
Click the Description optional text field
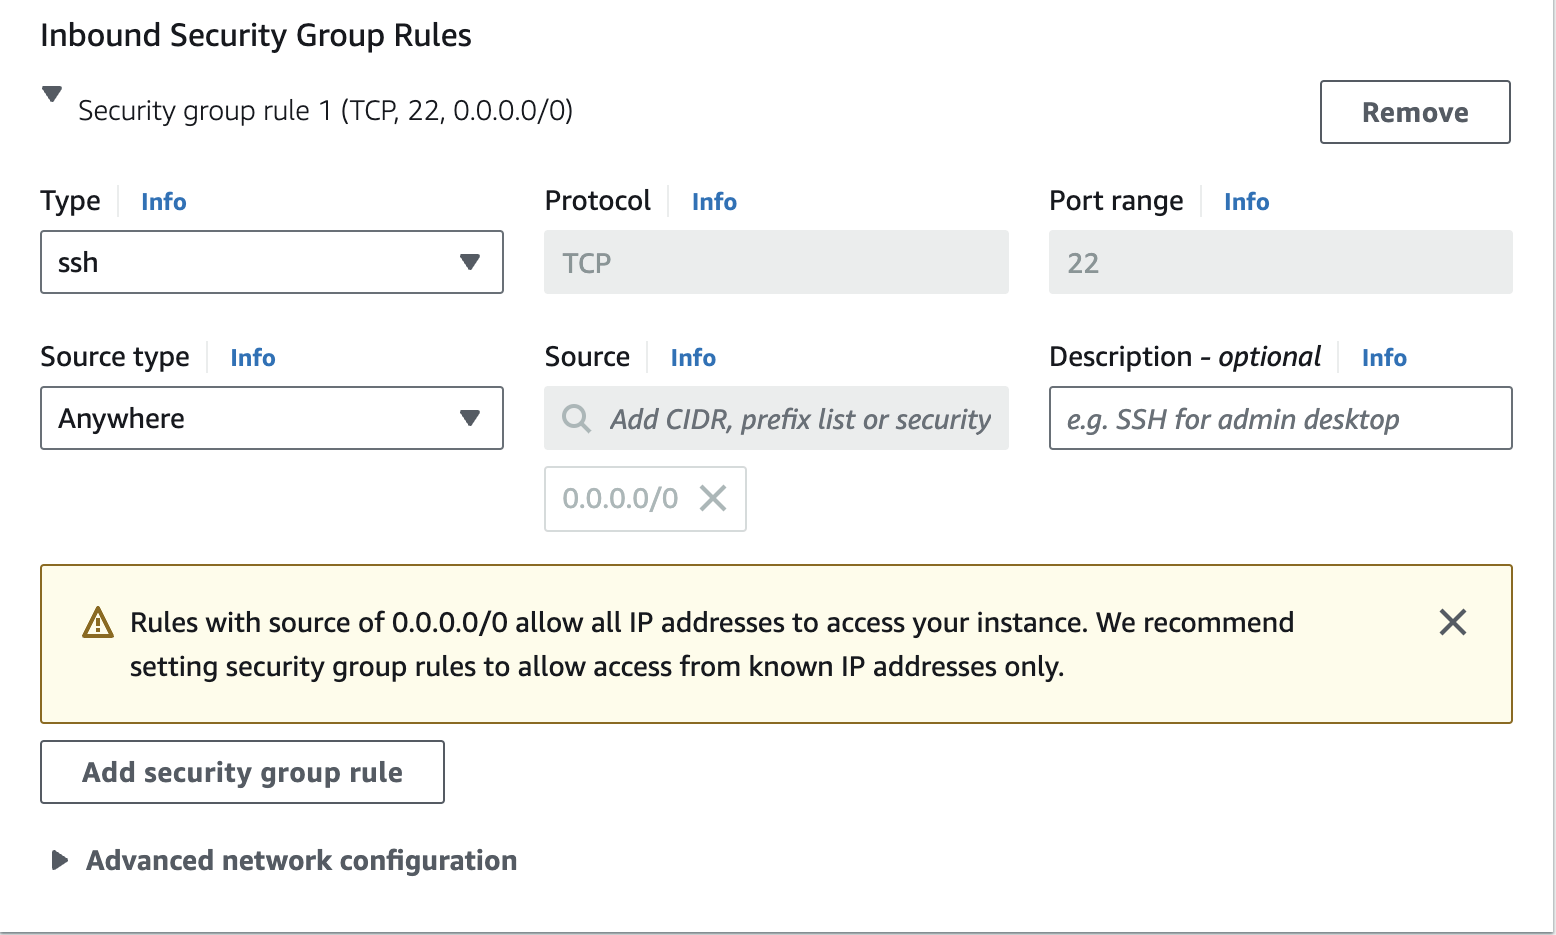click(x=1280, y=418)
